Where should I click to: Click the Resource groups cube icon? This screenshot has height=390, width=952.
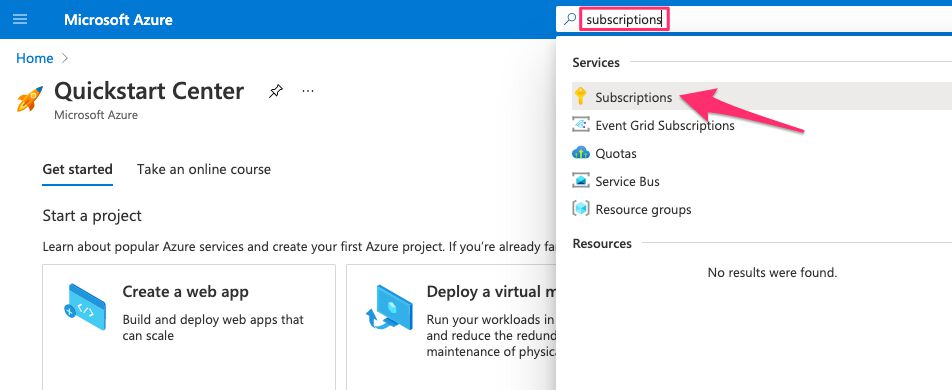pos(581,209)
